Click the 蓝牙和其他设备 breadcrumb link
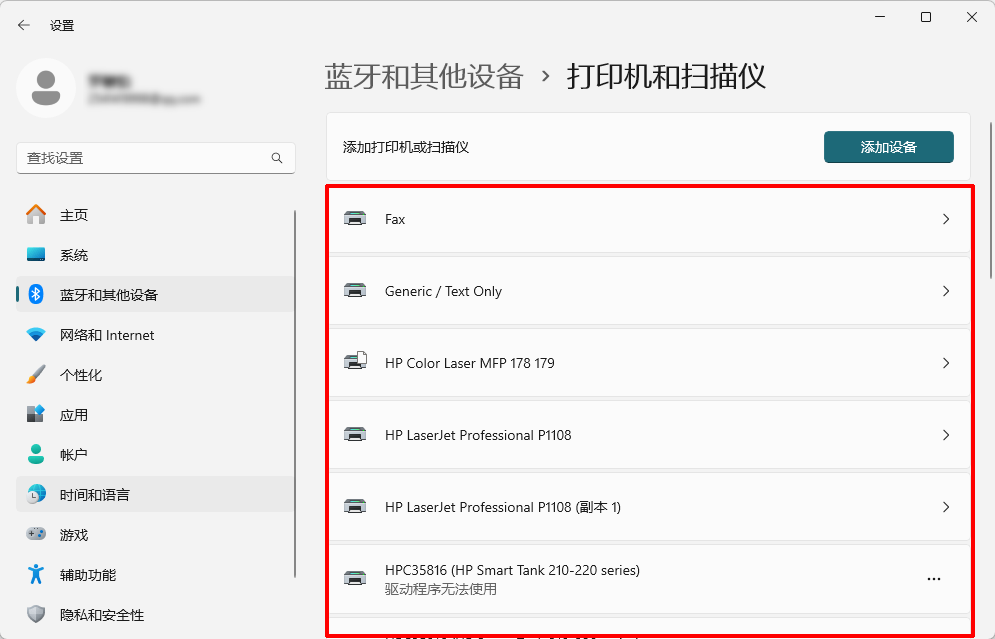995x639 pixels. (x=424, y=77)
